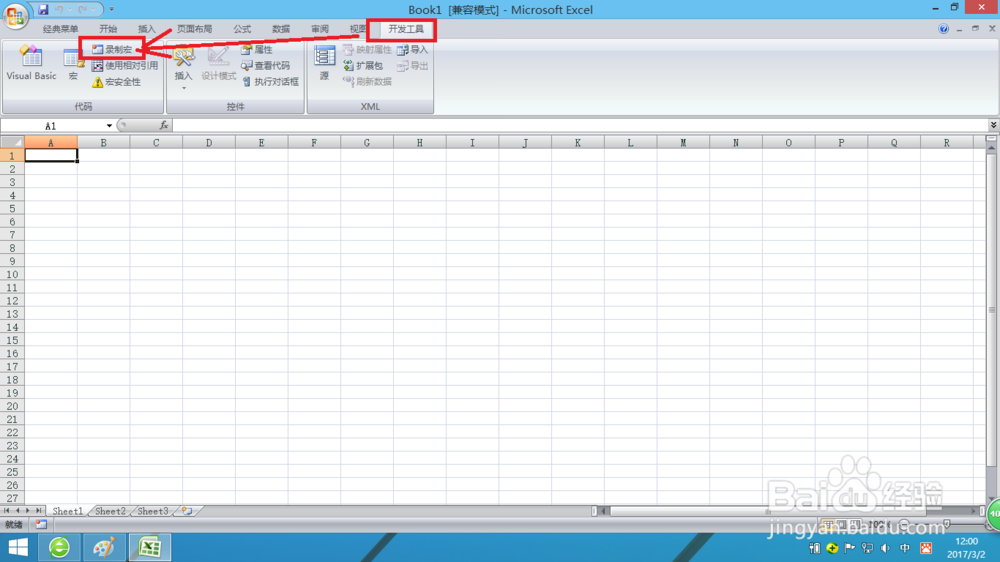Toggle 设计模式 design mode
The width and height of the screenshot is (1000, 562).
(x=219, y=64)
